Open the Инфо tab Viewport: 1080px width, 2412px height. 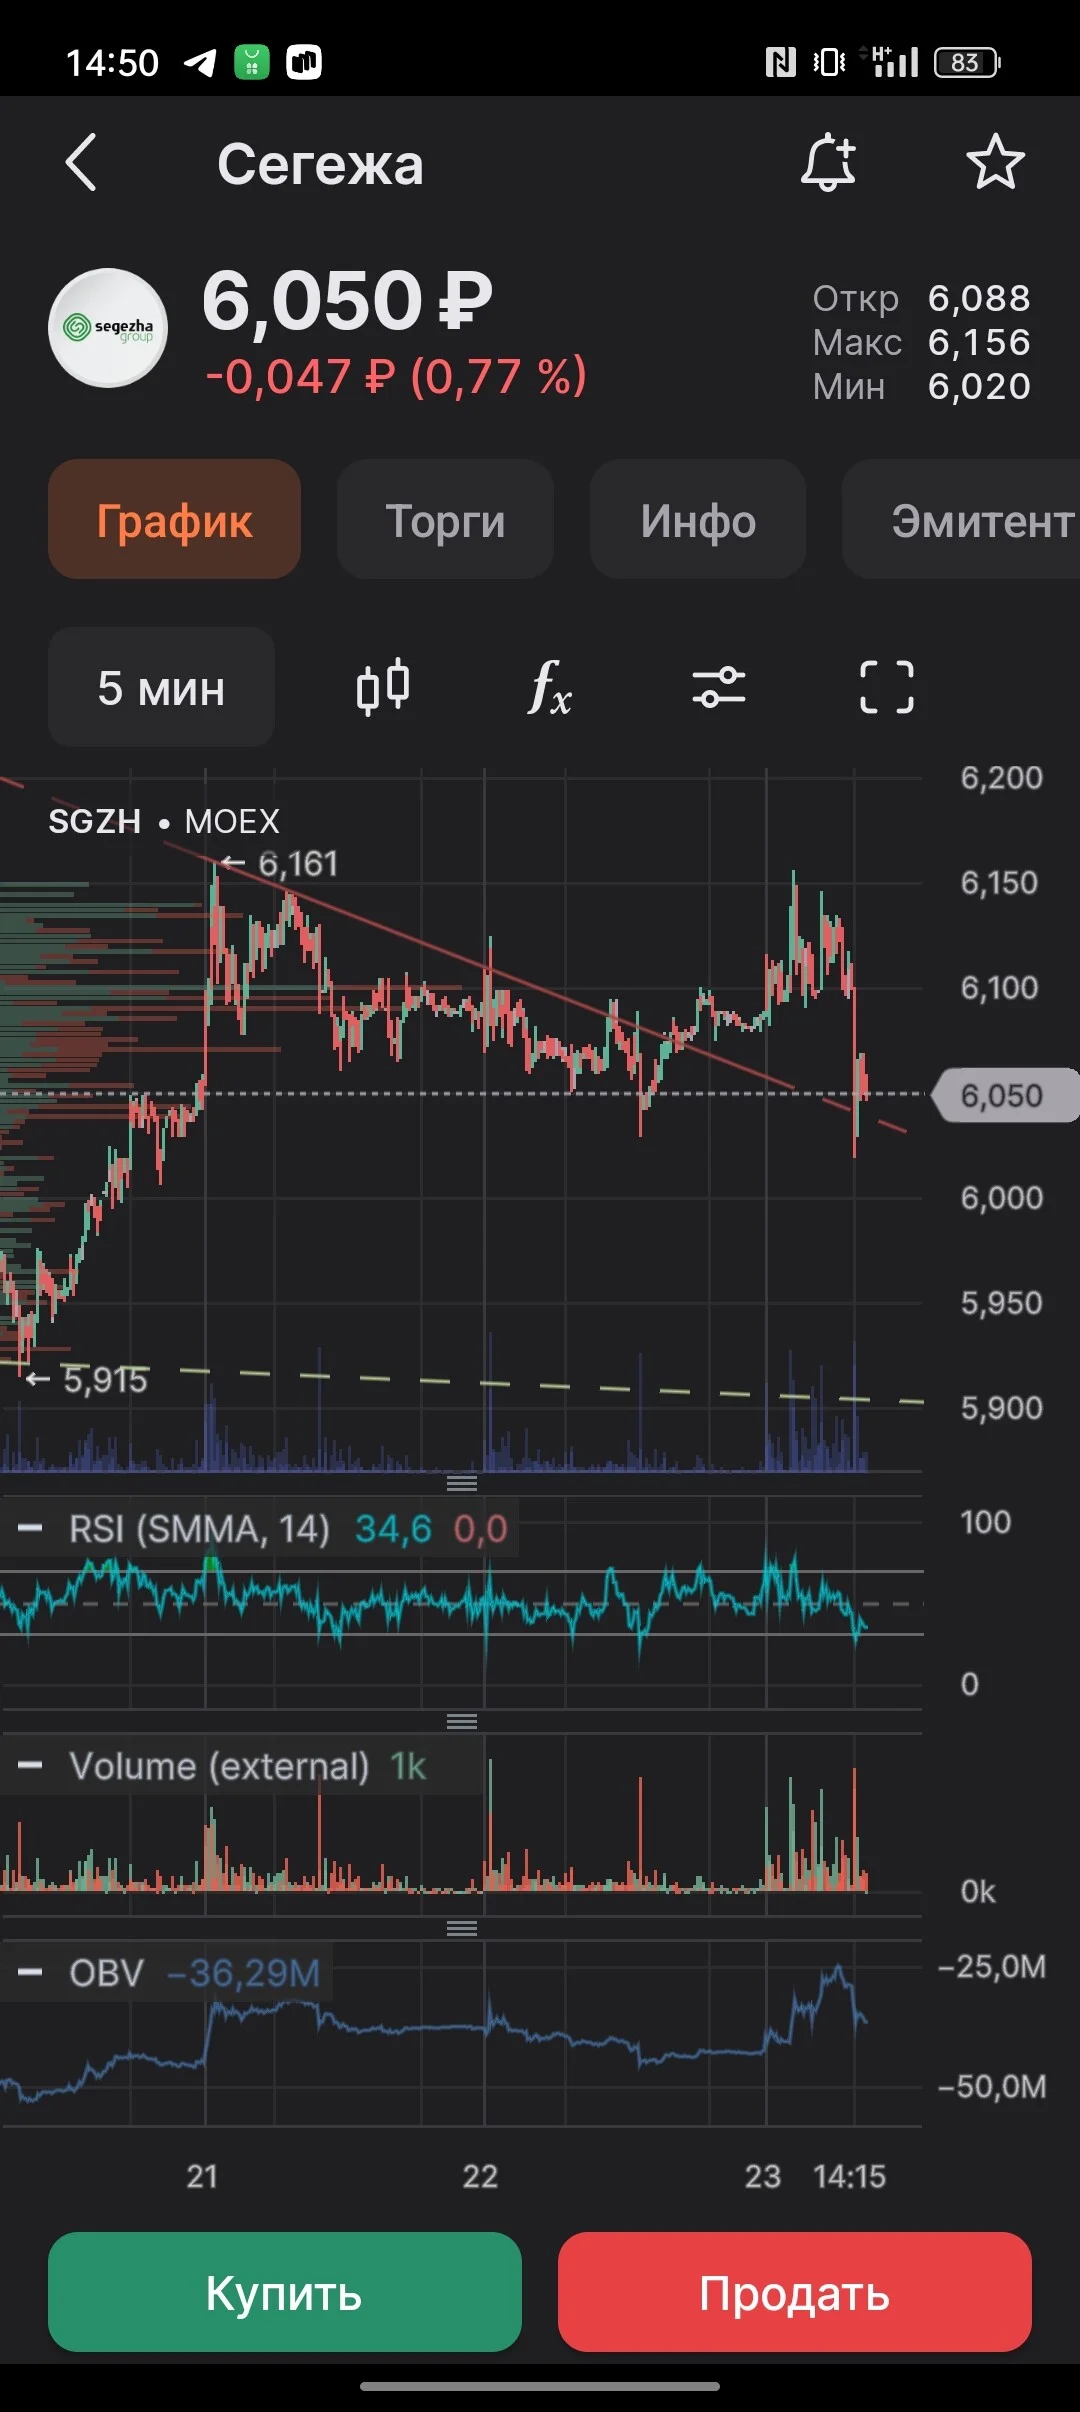[698, 520]
